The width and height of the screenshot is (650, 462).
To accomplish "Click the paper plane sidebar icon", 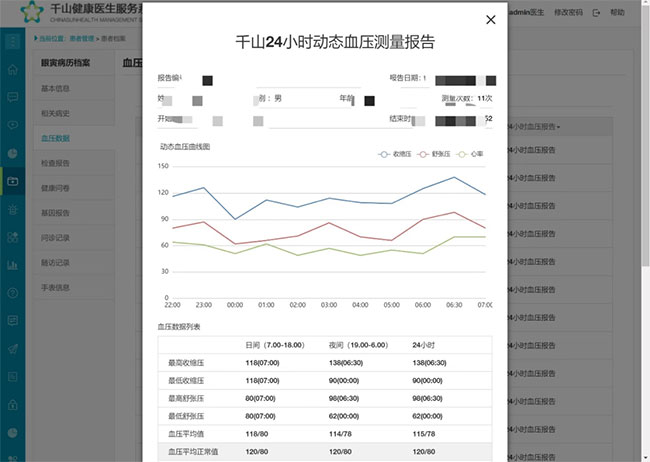I will tap(12, 349).
